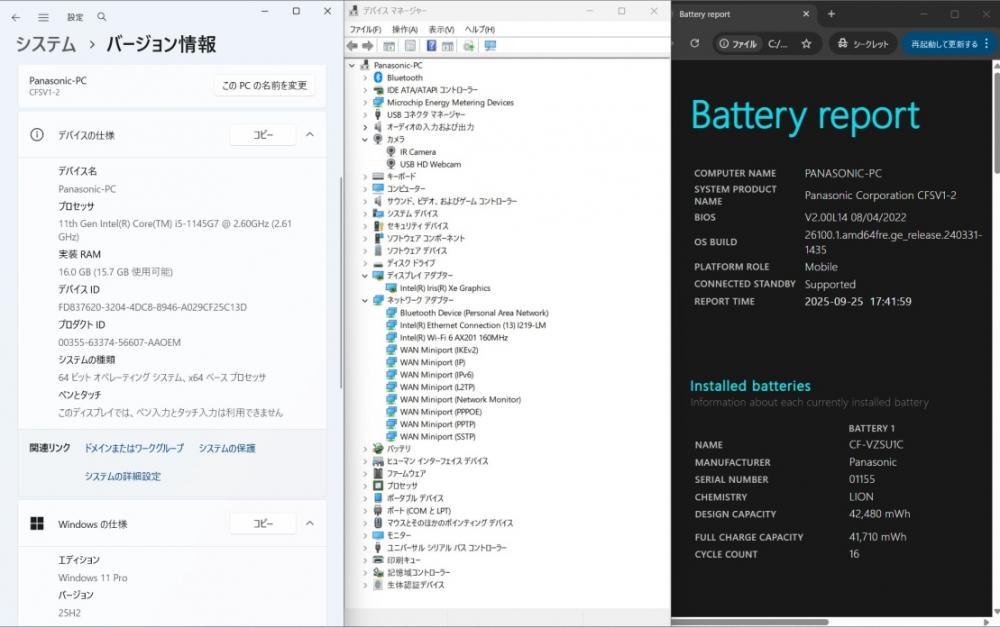
Task: Go back using Settings back arrow
Action: tap(15, 17)
